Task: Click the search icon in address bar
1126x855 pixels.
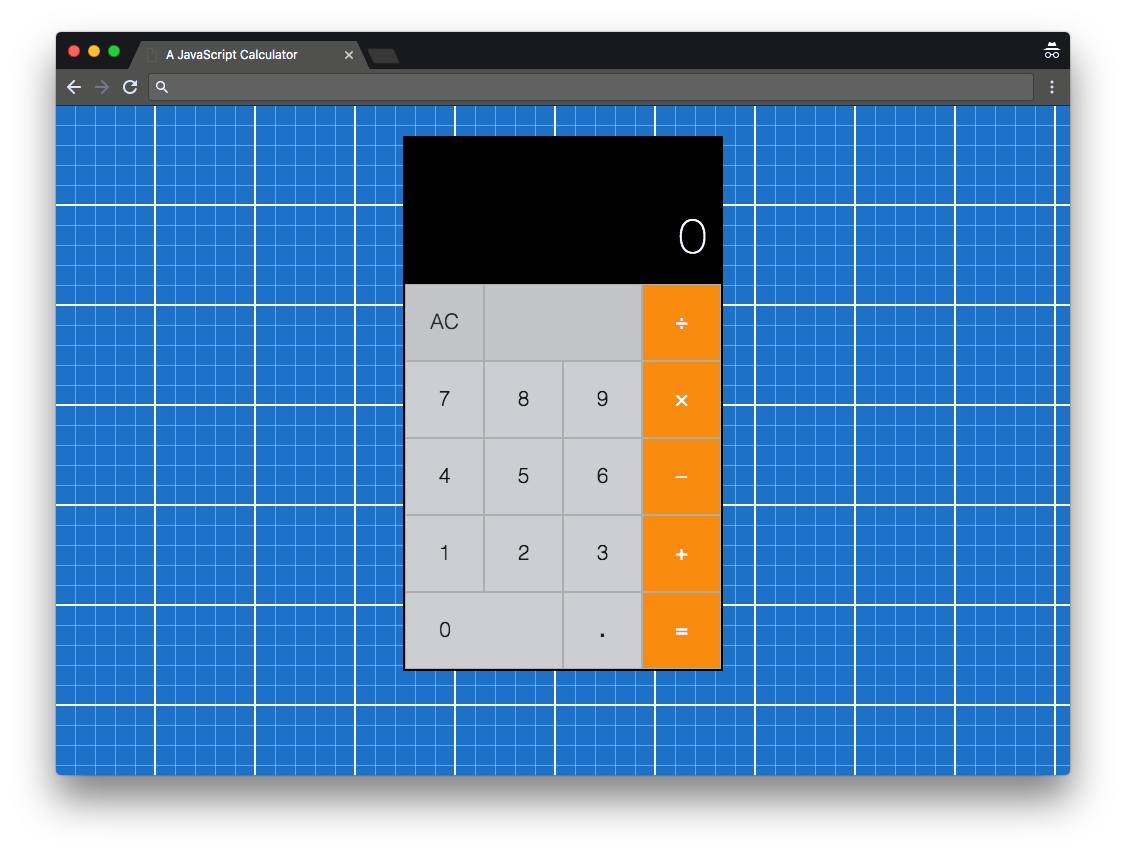Action: pos(162,87)
